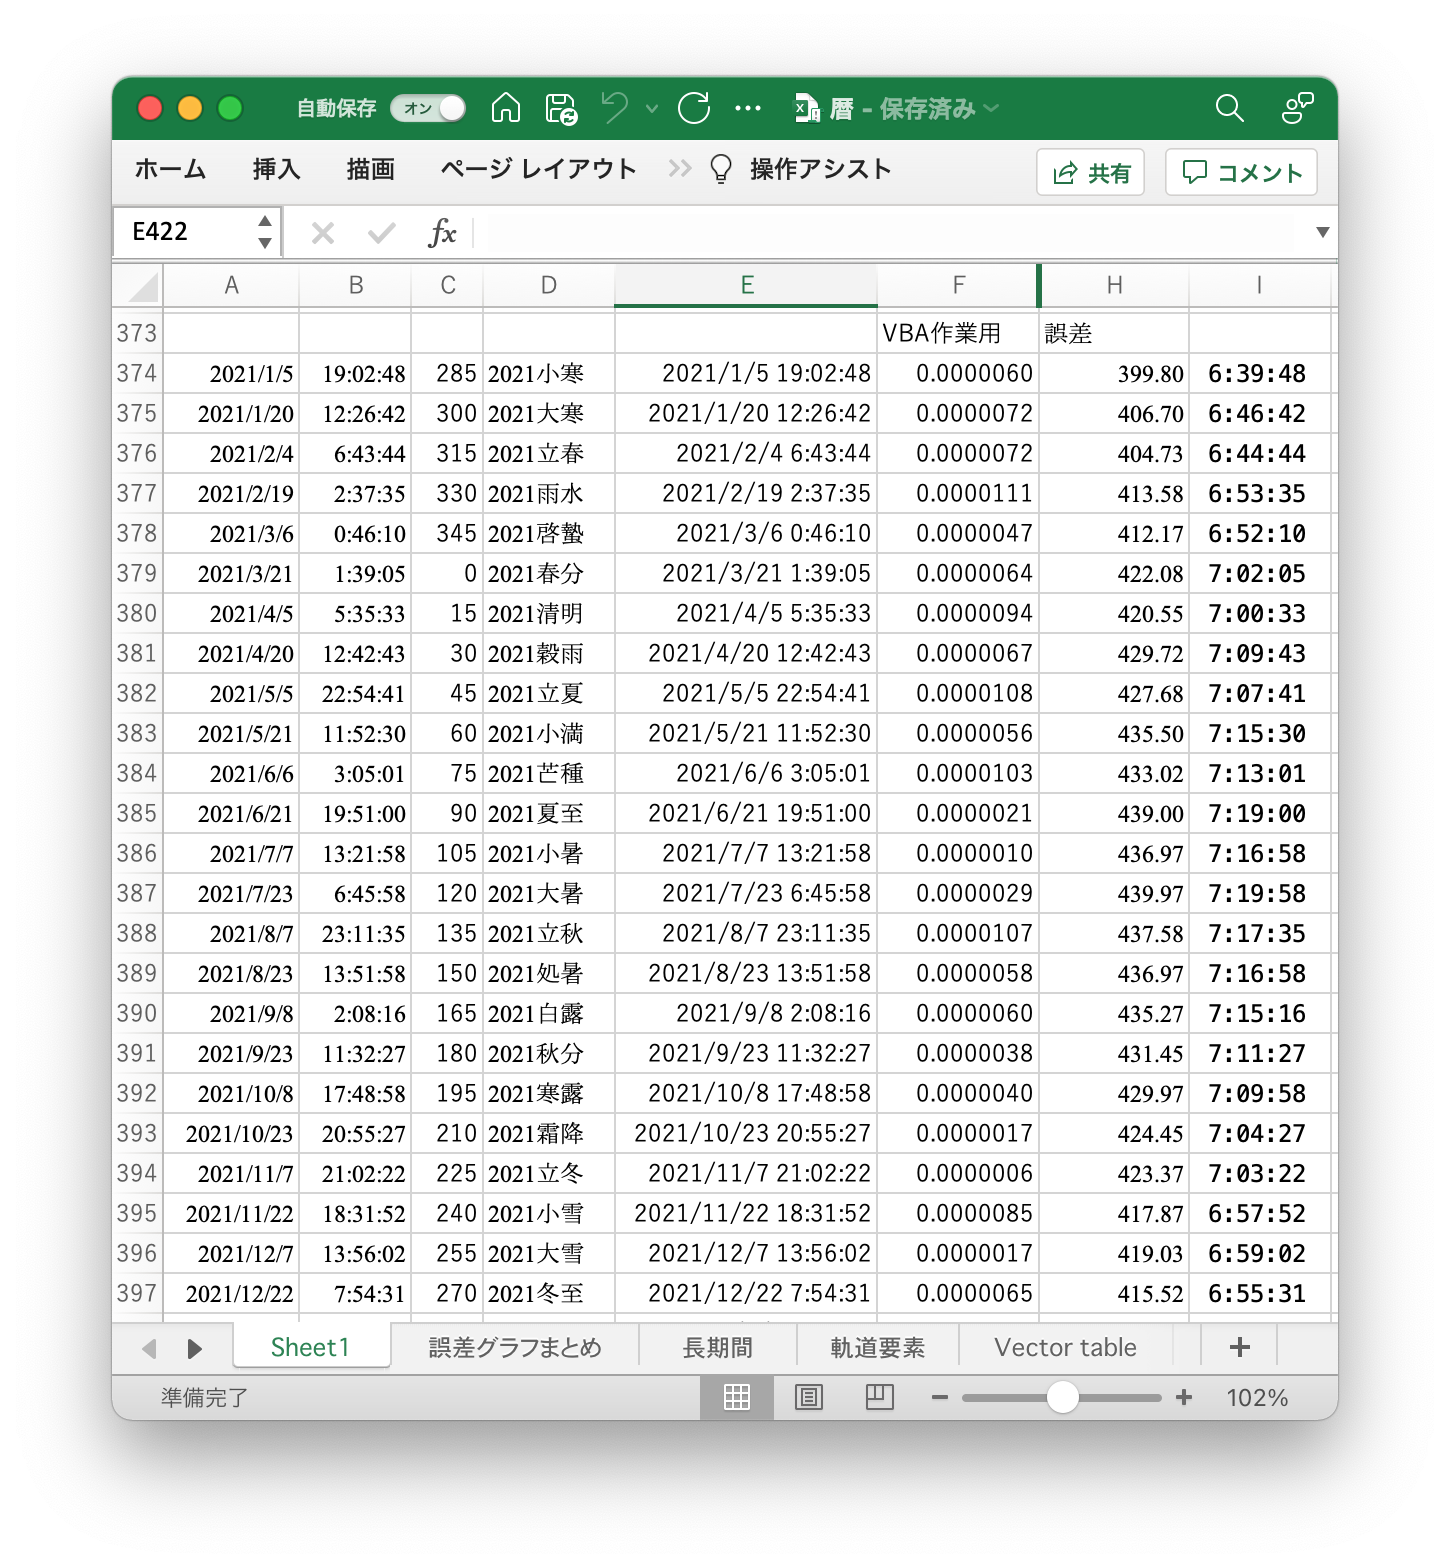The height and width of the screenshot is (1568, 1450).
Task: Add a new sheet with plus button
Action: [1240, 1347]
